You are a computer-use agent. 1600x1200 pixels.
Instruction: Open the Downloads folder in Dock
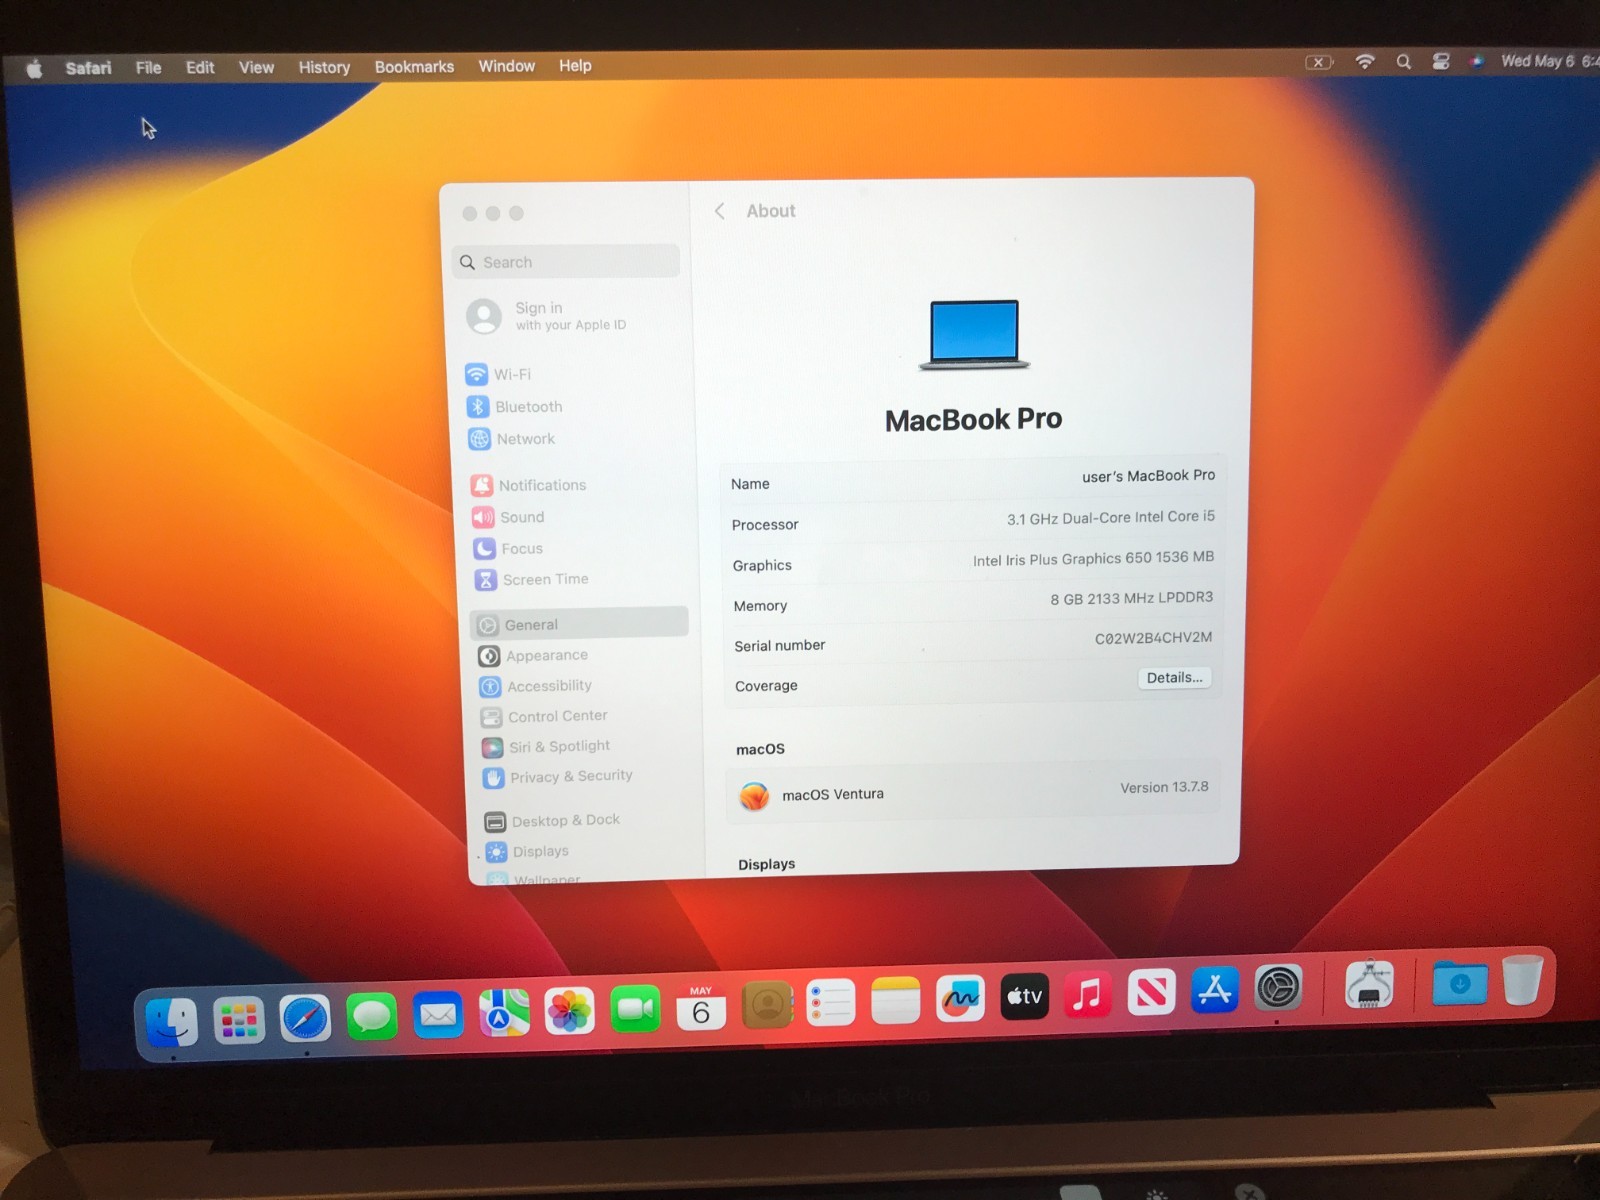tap(1459, 983)
